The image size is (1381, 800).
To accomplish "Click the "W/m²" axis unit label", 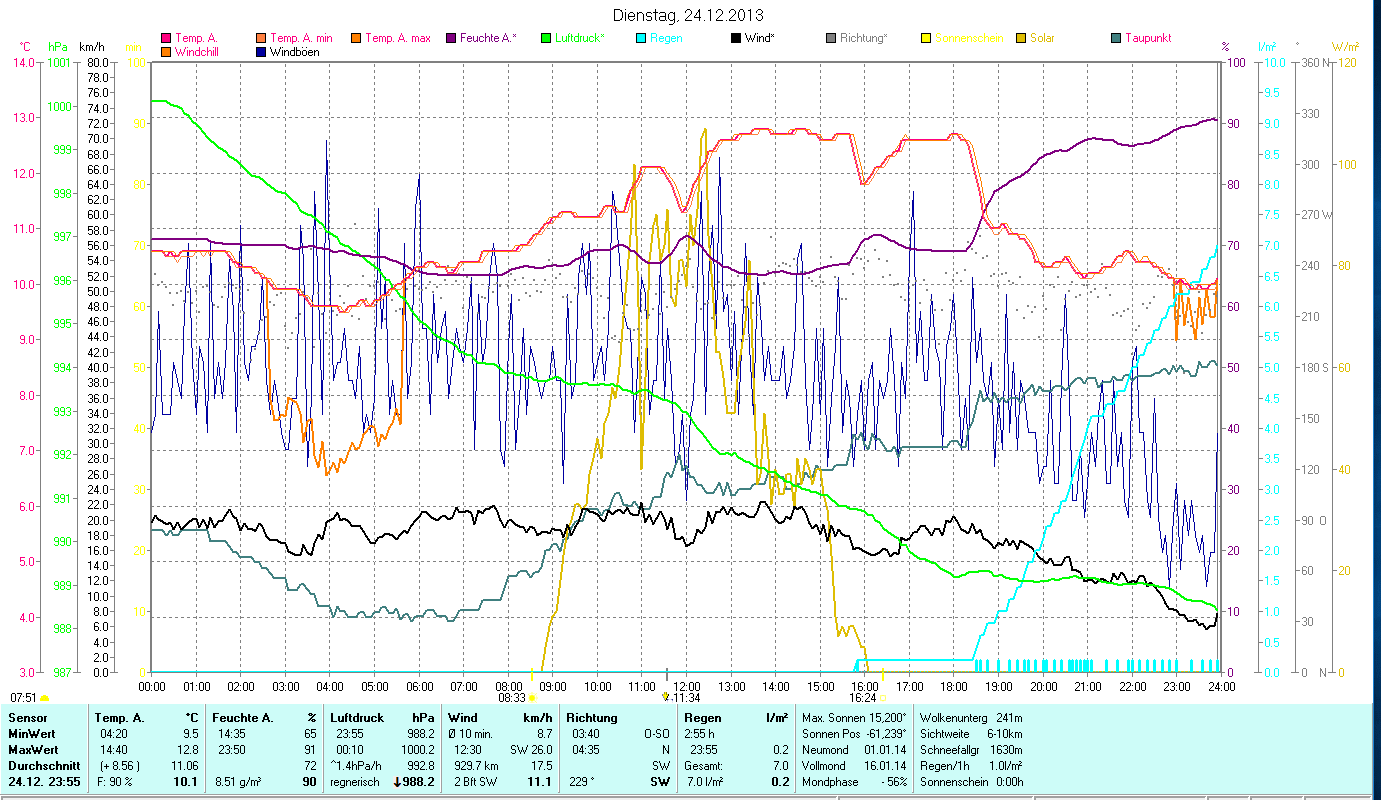I will [x=1344, y=47].
